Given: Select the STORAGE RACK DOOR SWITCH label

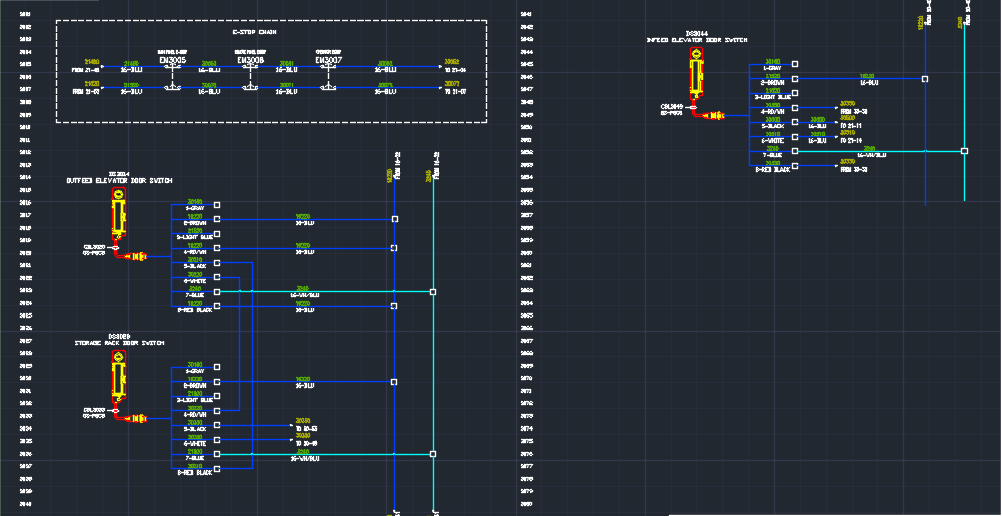Looking at the screenshot, I should [x=120, y=343].
